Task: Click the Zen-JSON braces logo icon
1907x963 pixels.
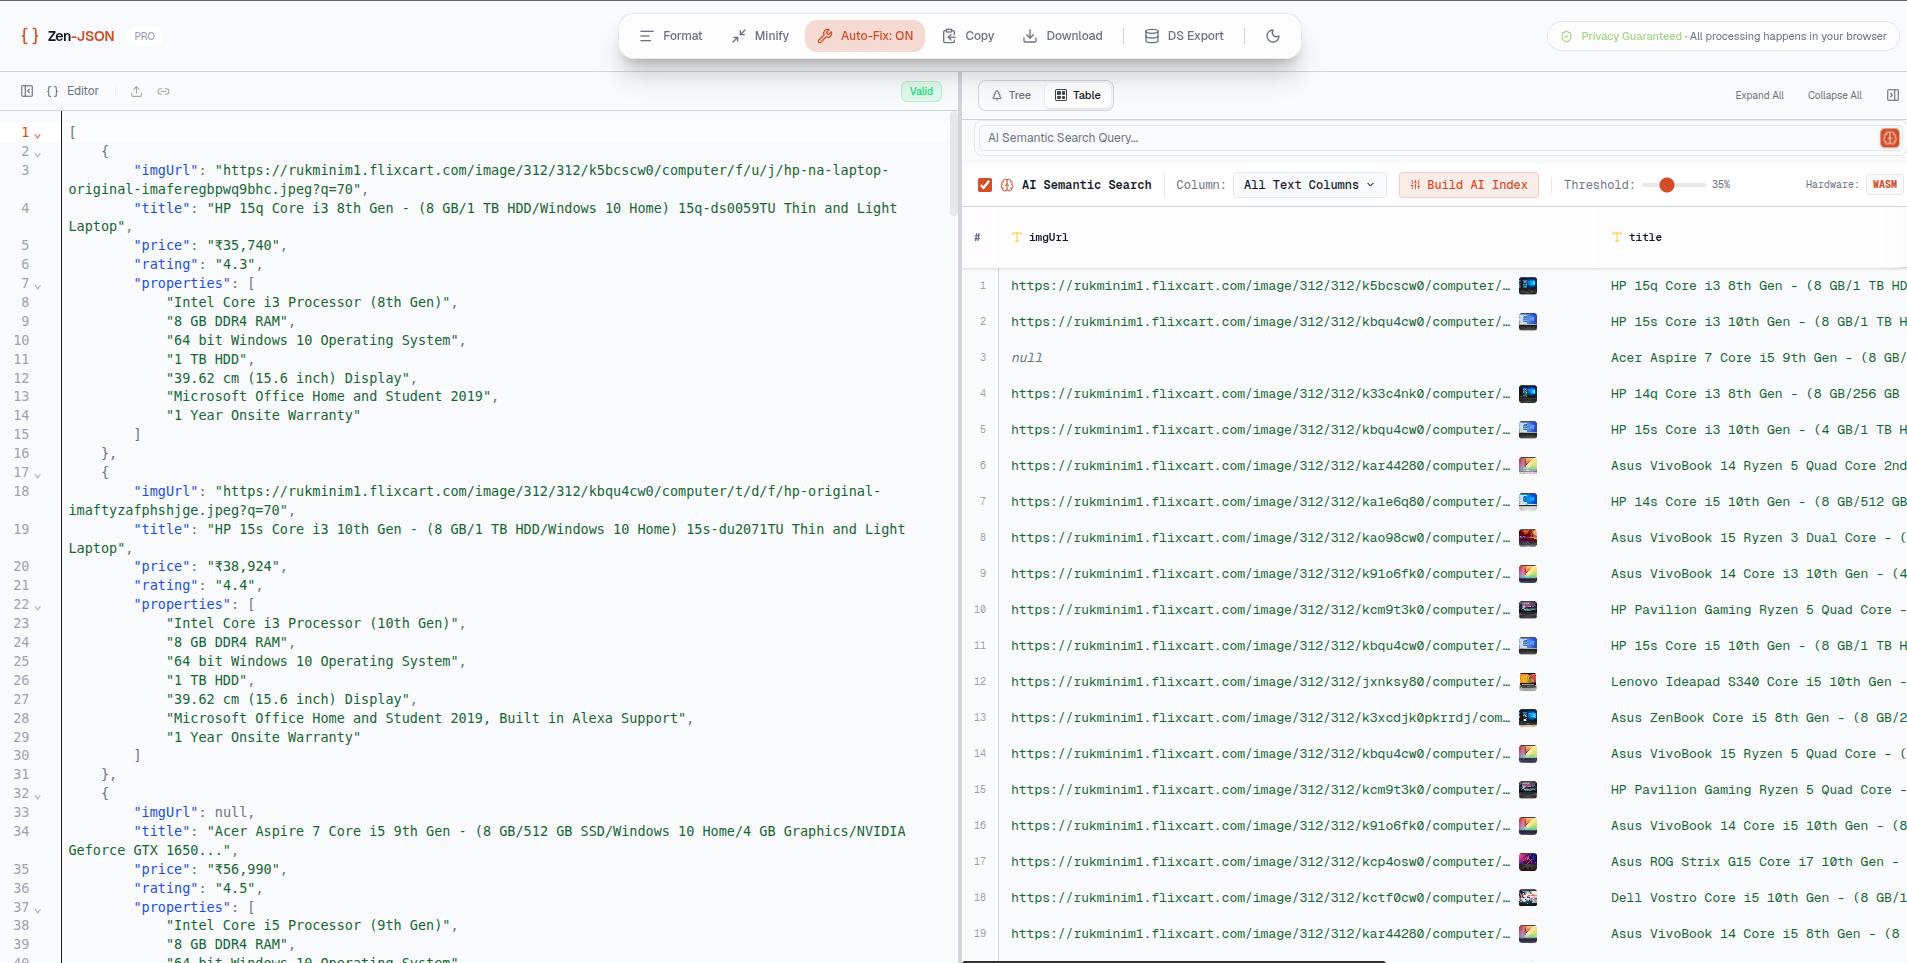Action: coord(30,36)
